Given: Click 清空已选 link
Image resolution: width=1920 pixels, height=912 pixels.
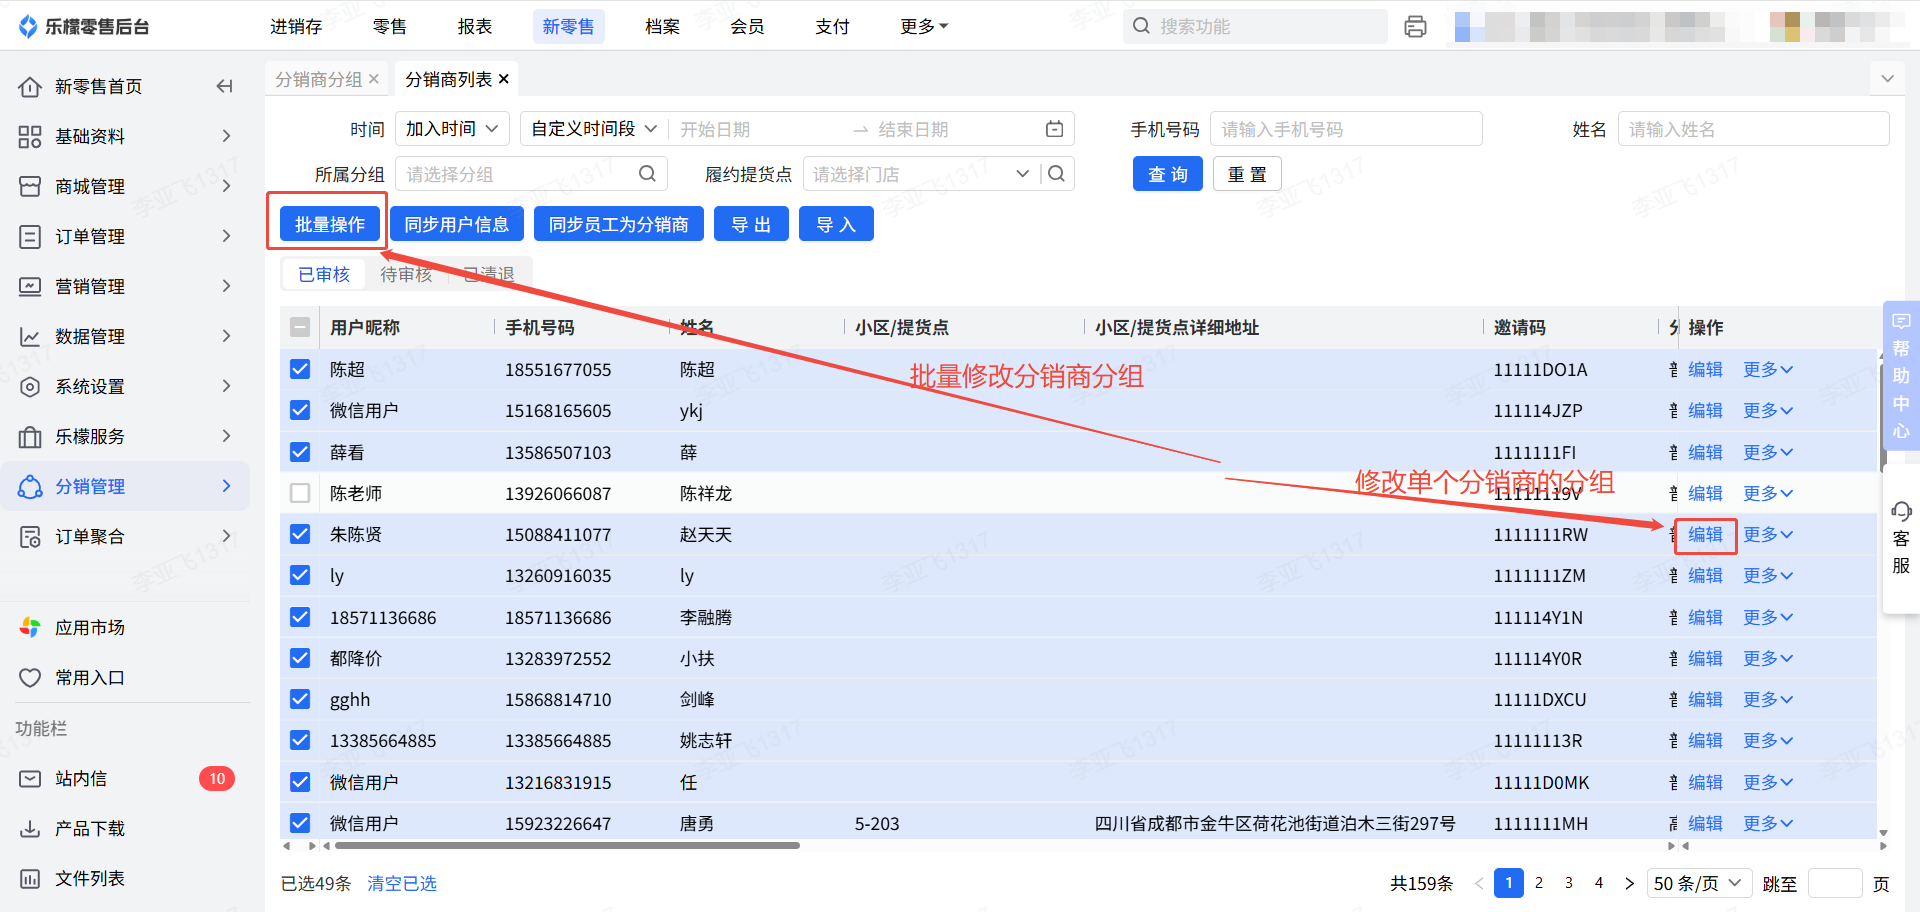Looking at the screenshot, I should coord(402,883).
